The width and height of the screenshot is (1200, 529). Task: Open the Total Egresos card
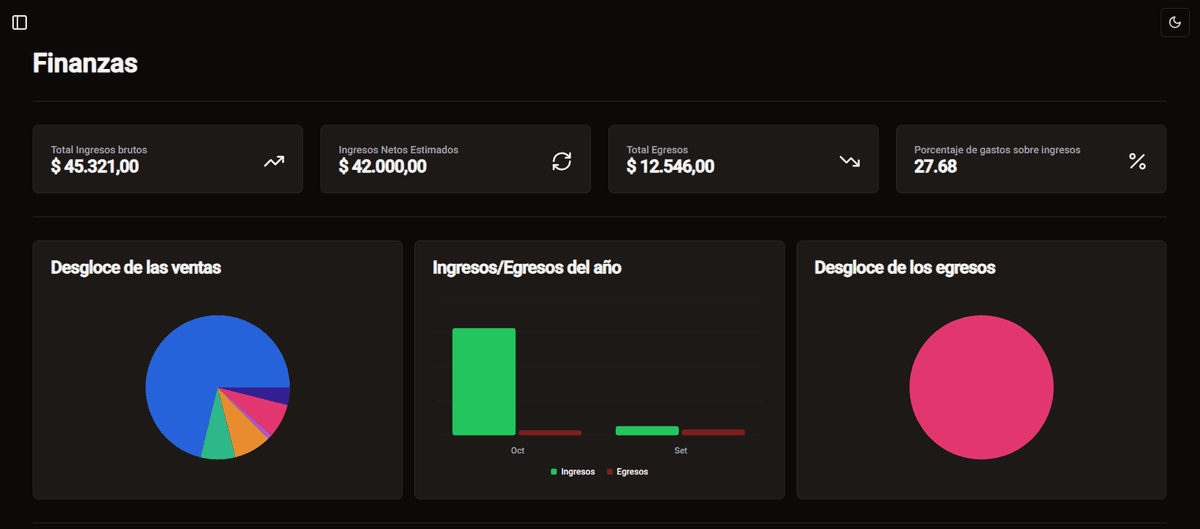(743, 159)
